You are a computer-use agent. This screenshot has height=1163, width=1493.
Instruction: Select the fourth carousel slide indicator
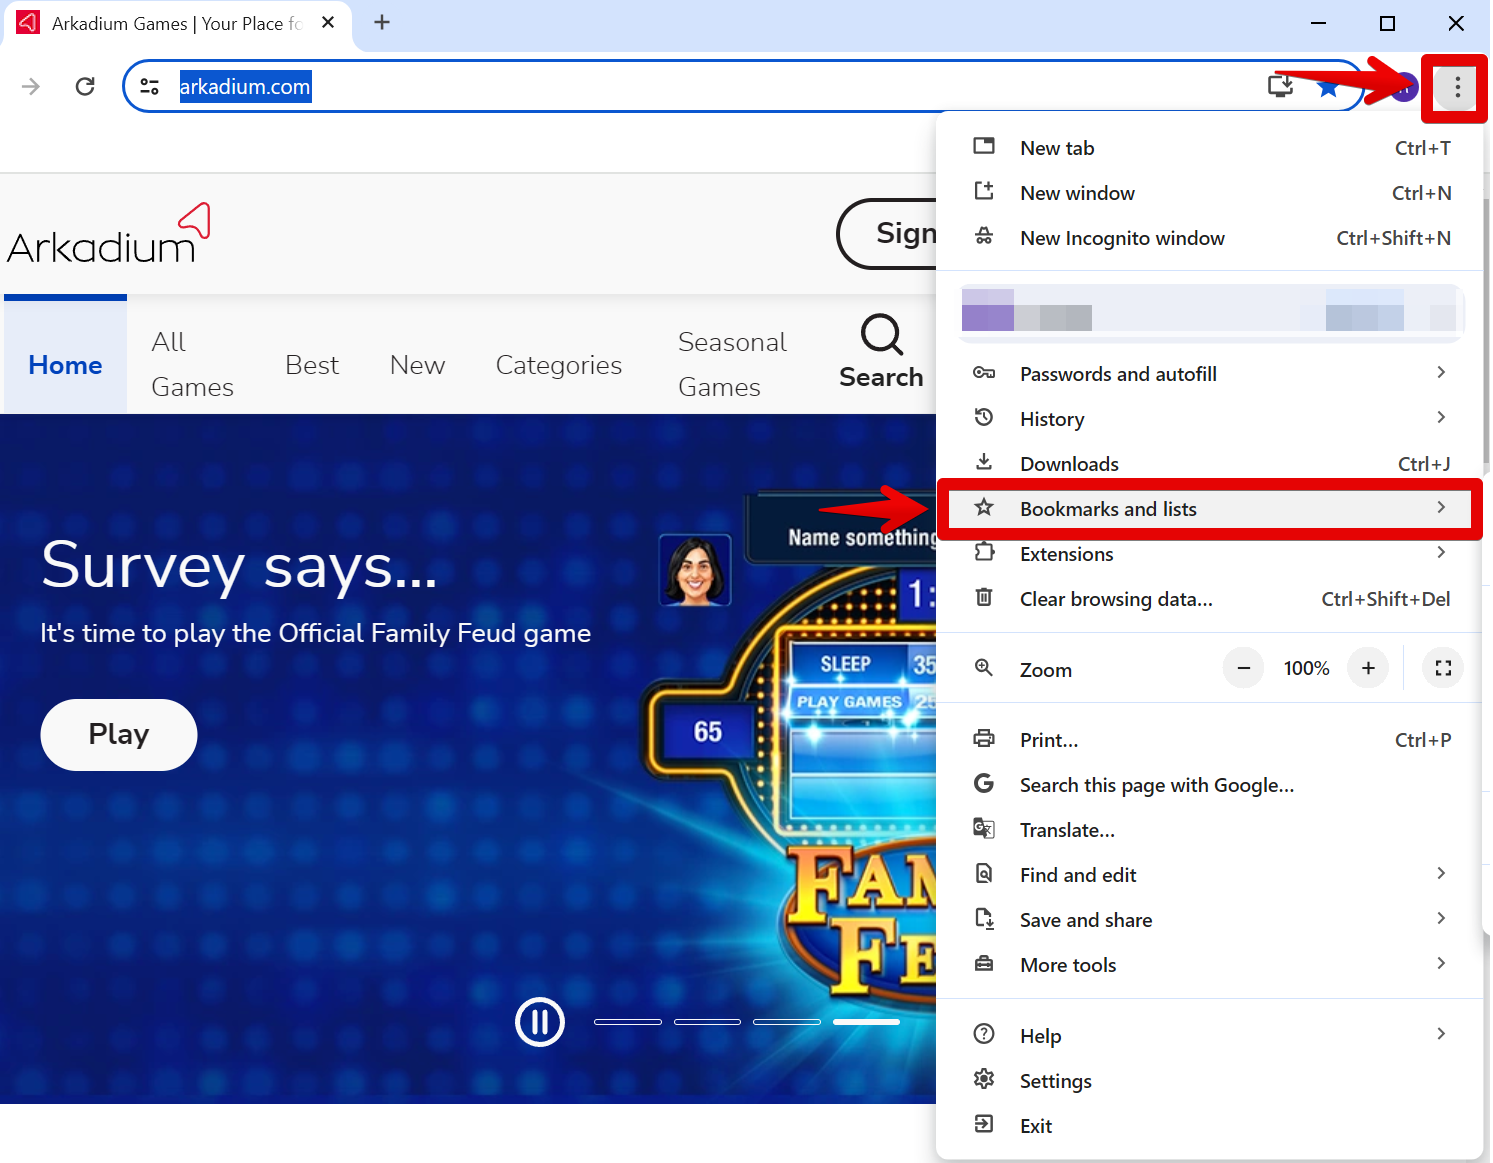pos(866,1022)
